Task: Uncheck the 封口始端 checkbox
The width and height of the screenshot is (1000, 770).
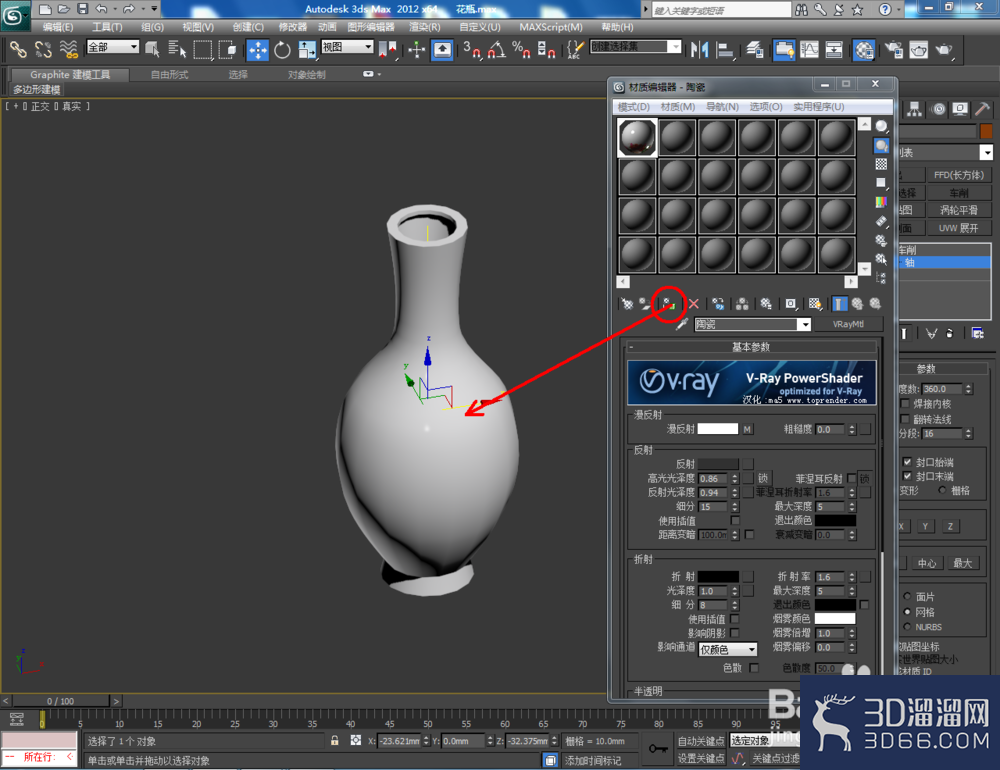Action: click(x=907, y=462)
